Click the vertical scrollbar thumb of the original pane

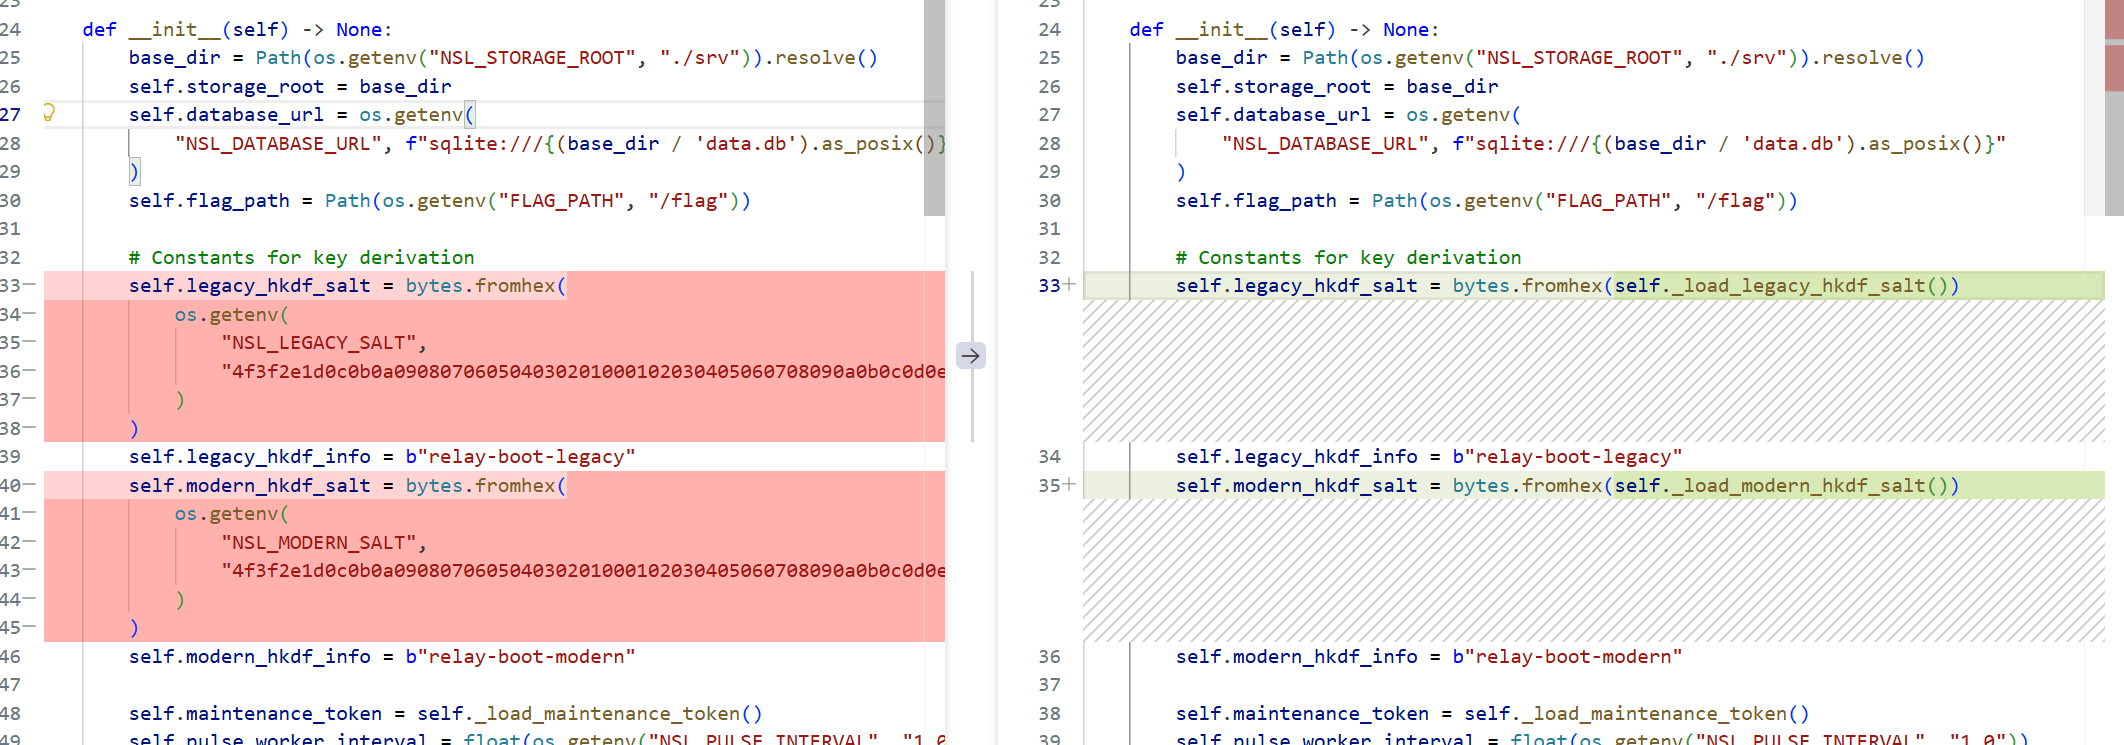934,108
